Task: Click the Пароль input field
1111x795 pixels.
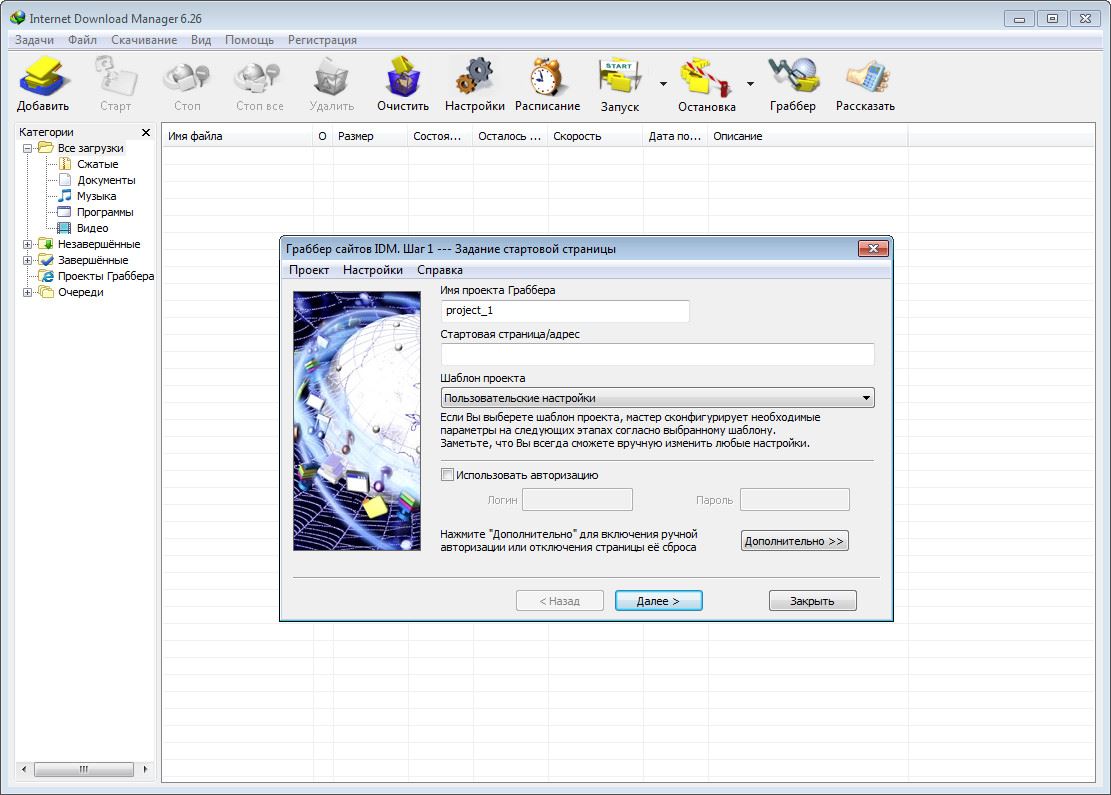Action: coord(795,500)
